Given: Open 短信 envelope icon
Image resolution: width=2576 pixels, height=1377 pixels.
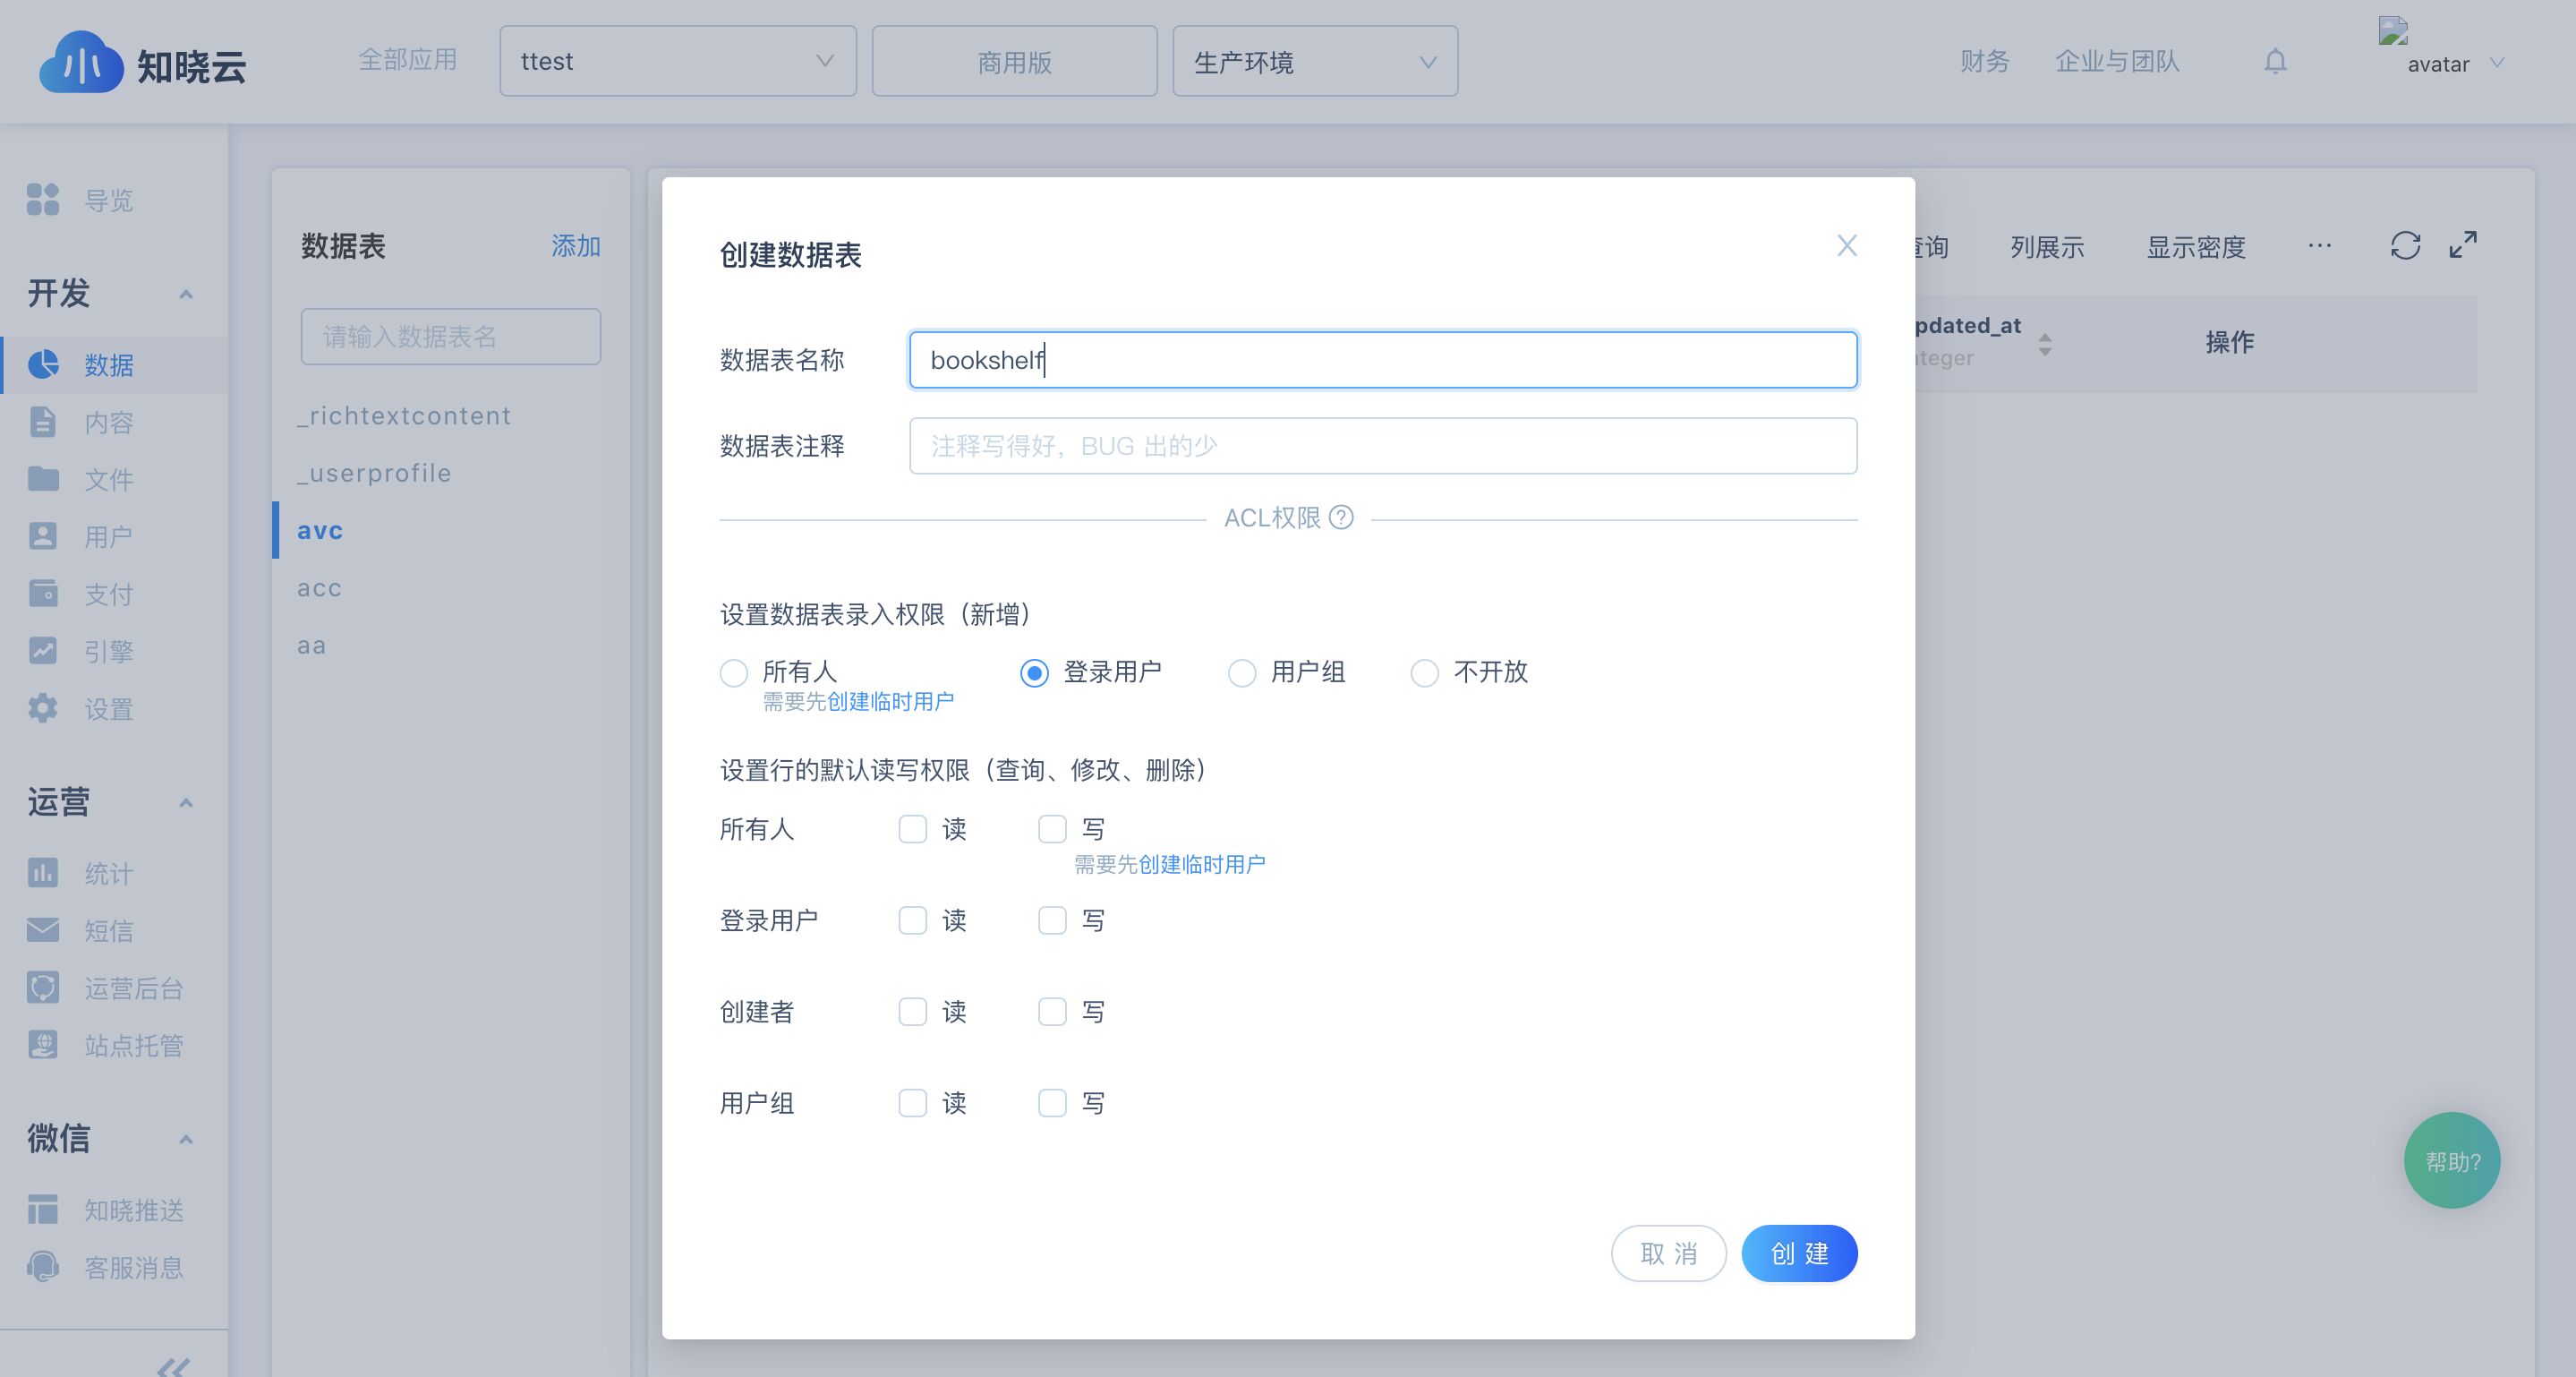Looking at the screenshot, I should click(43, 930).
